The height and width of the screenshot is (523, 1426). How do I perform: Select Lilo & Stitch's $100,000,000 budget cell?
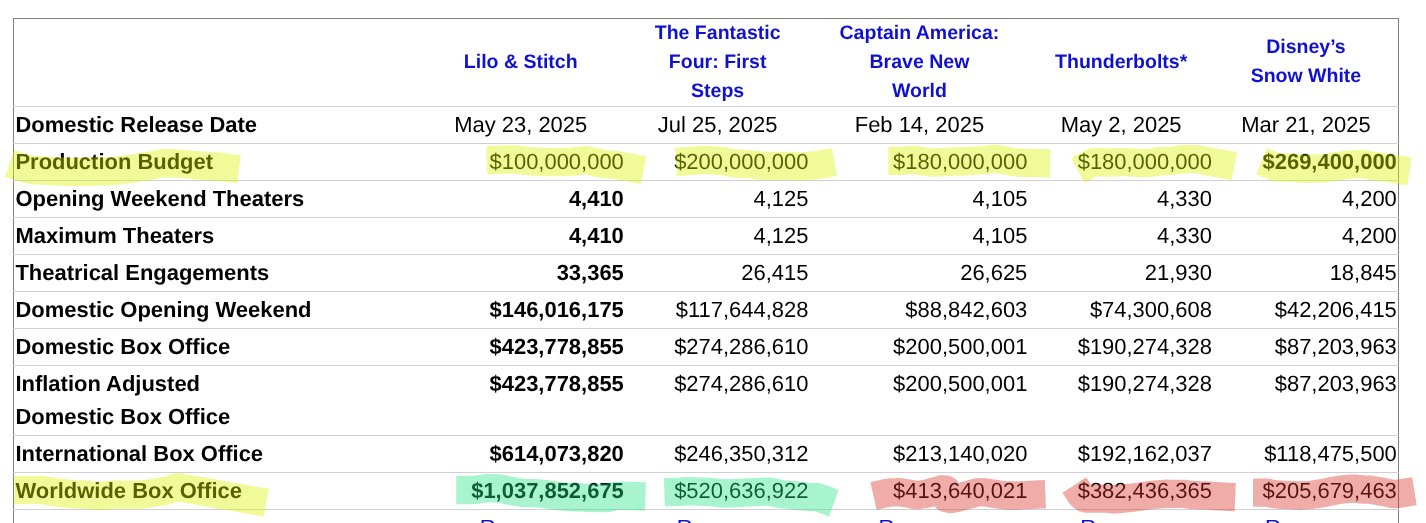(556, 162)
